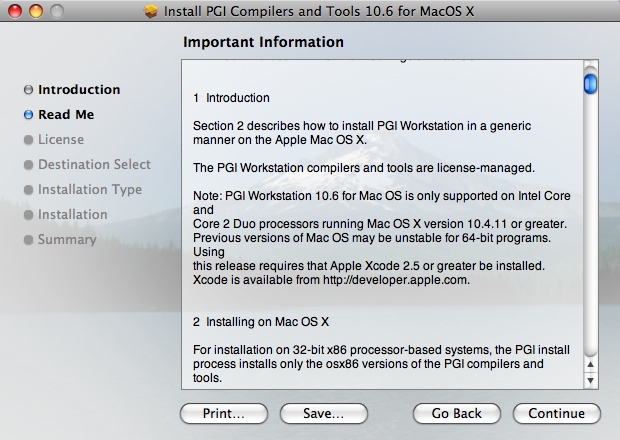Click the scrollbar up arrow

[x=590, y=364]
